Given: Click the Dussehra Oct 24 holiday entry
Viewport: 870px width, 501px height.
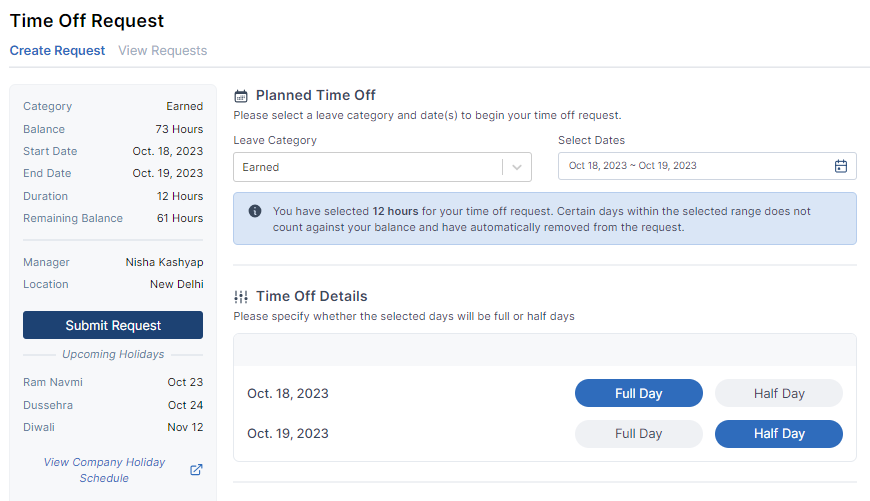Looking at the screenshot, I should pyautogui.click(x=113, y=405).
